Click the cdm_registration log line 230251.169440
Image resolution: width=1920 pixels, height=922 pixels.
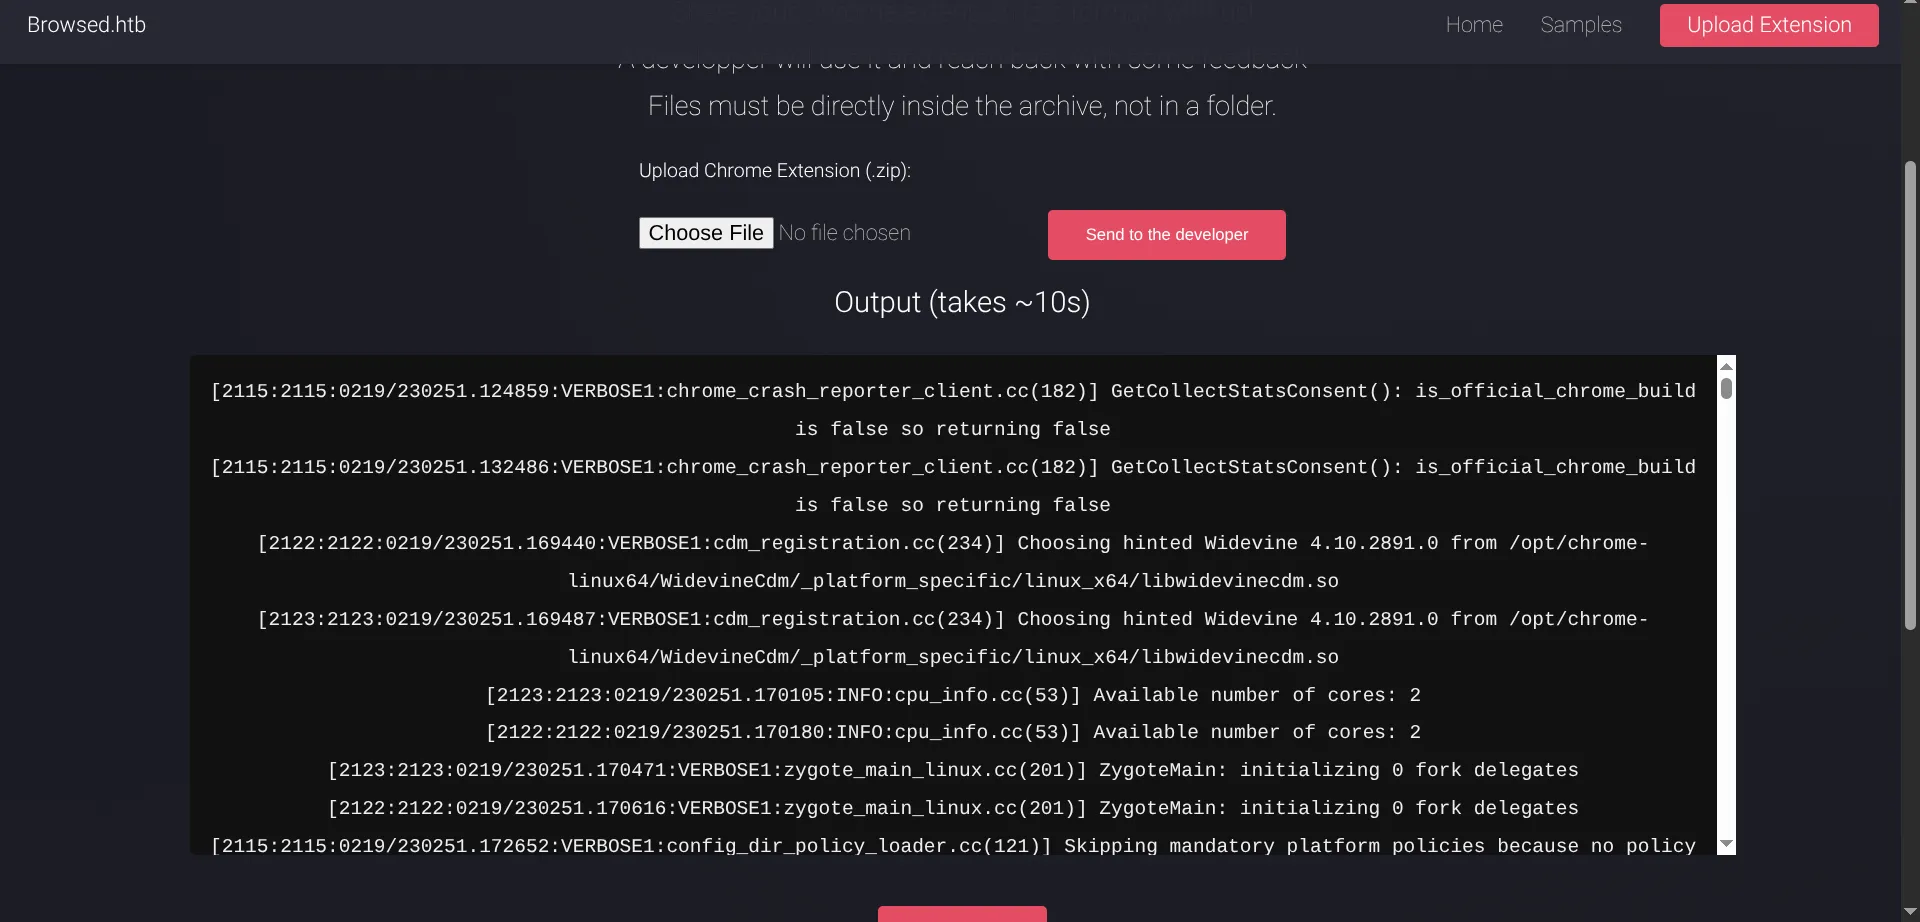pyautogui.click(x=953, y=562)
